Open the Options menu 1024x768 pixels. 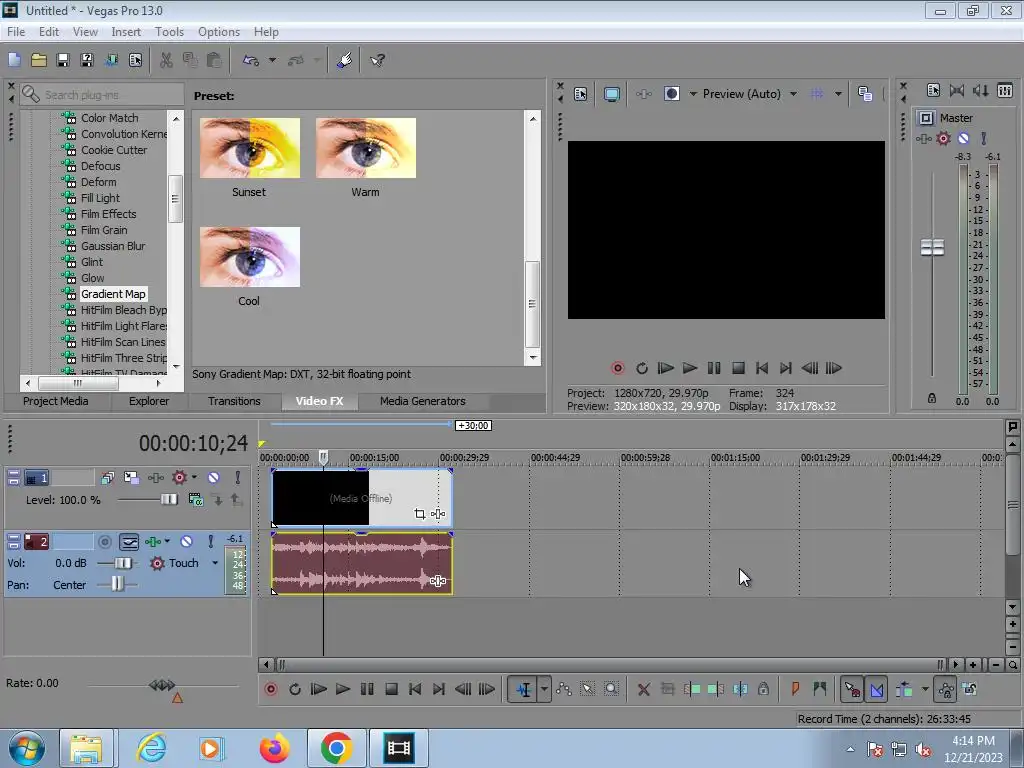[x=219, y=32]
